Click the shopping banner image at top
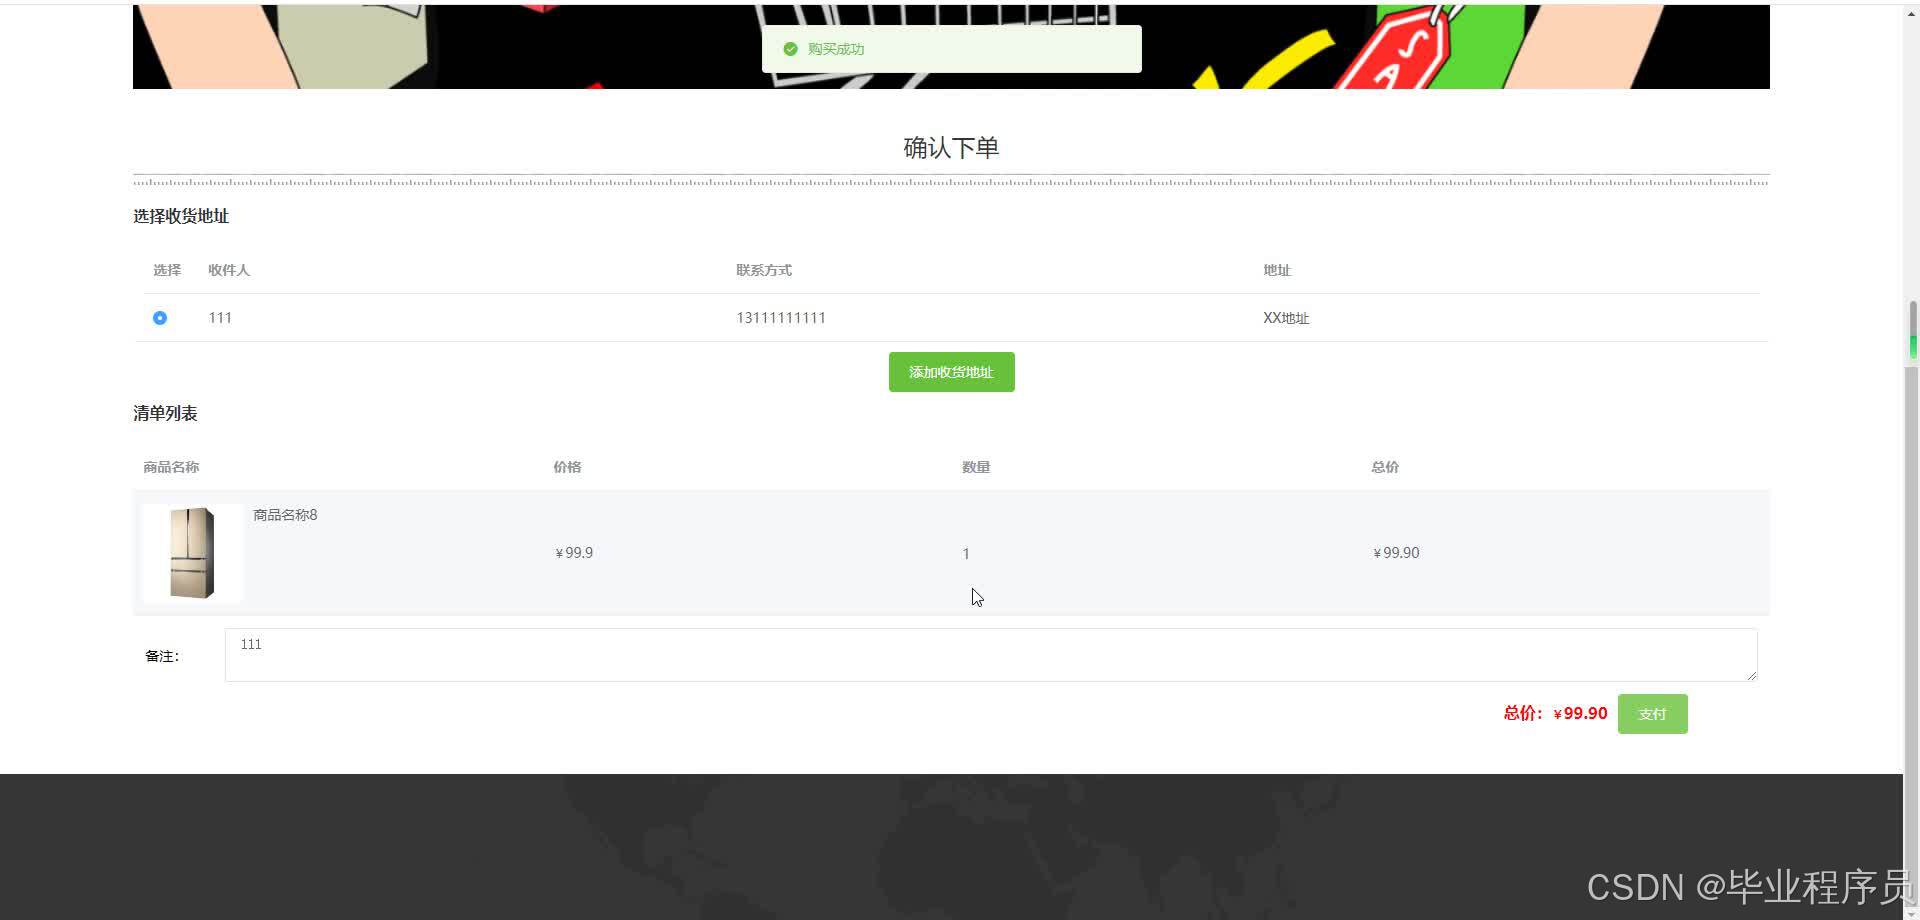This screenshot has height=920, width=1920. click(x=951, y=46)
